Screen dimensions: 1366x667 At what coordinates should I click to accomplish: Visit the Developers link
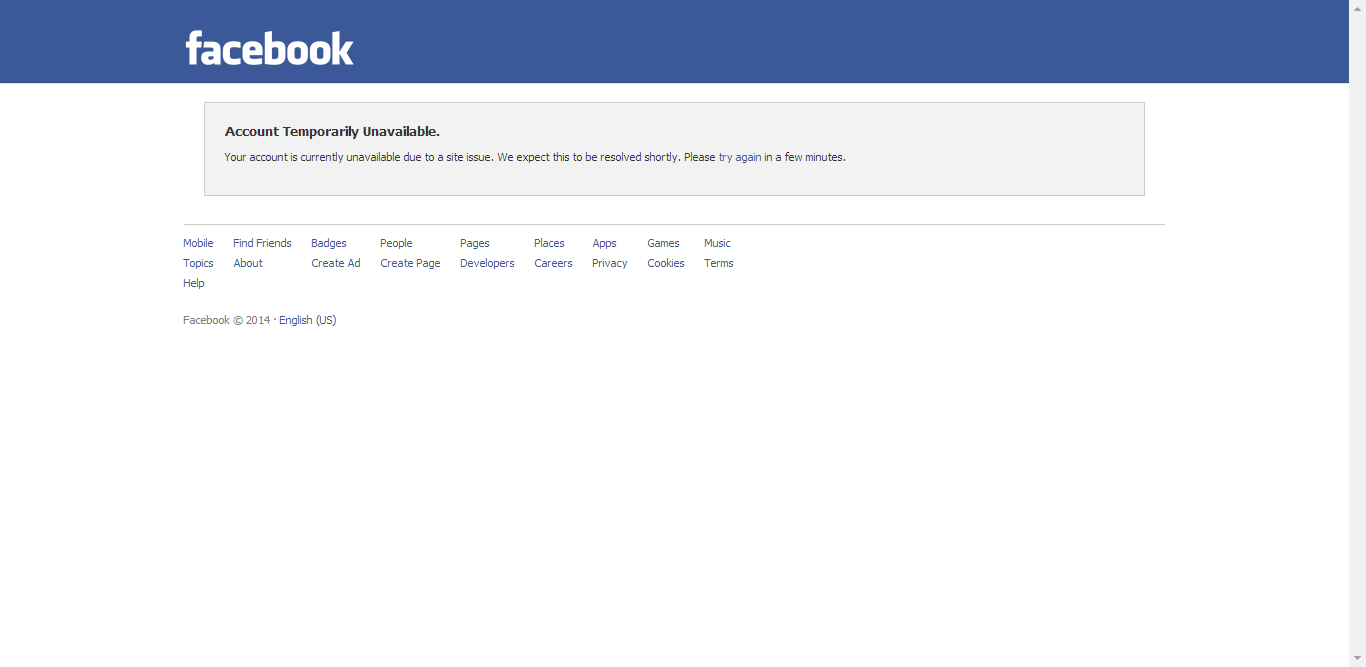coord(487,263)
